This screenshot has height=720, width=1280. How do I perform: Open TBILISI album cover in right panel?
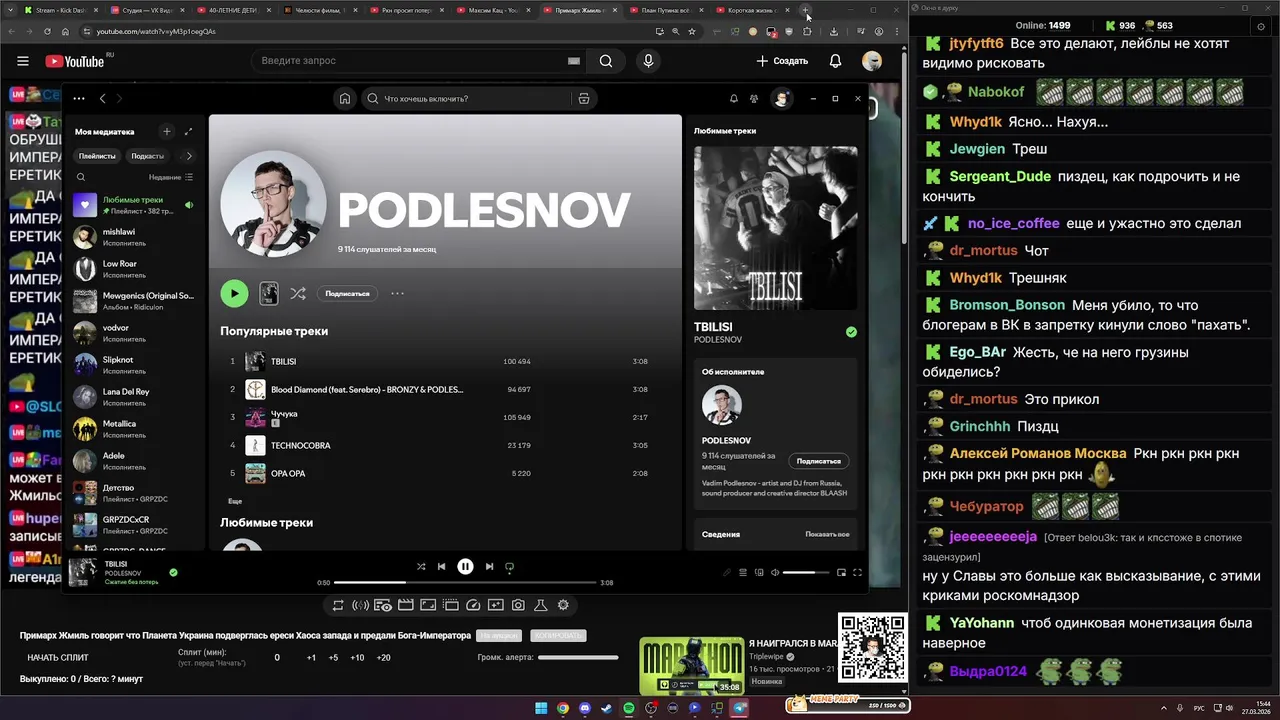click(776, 228)
